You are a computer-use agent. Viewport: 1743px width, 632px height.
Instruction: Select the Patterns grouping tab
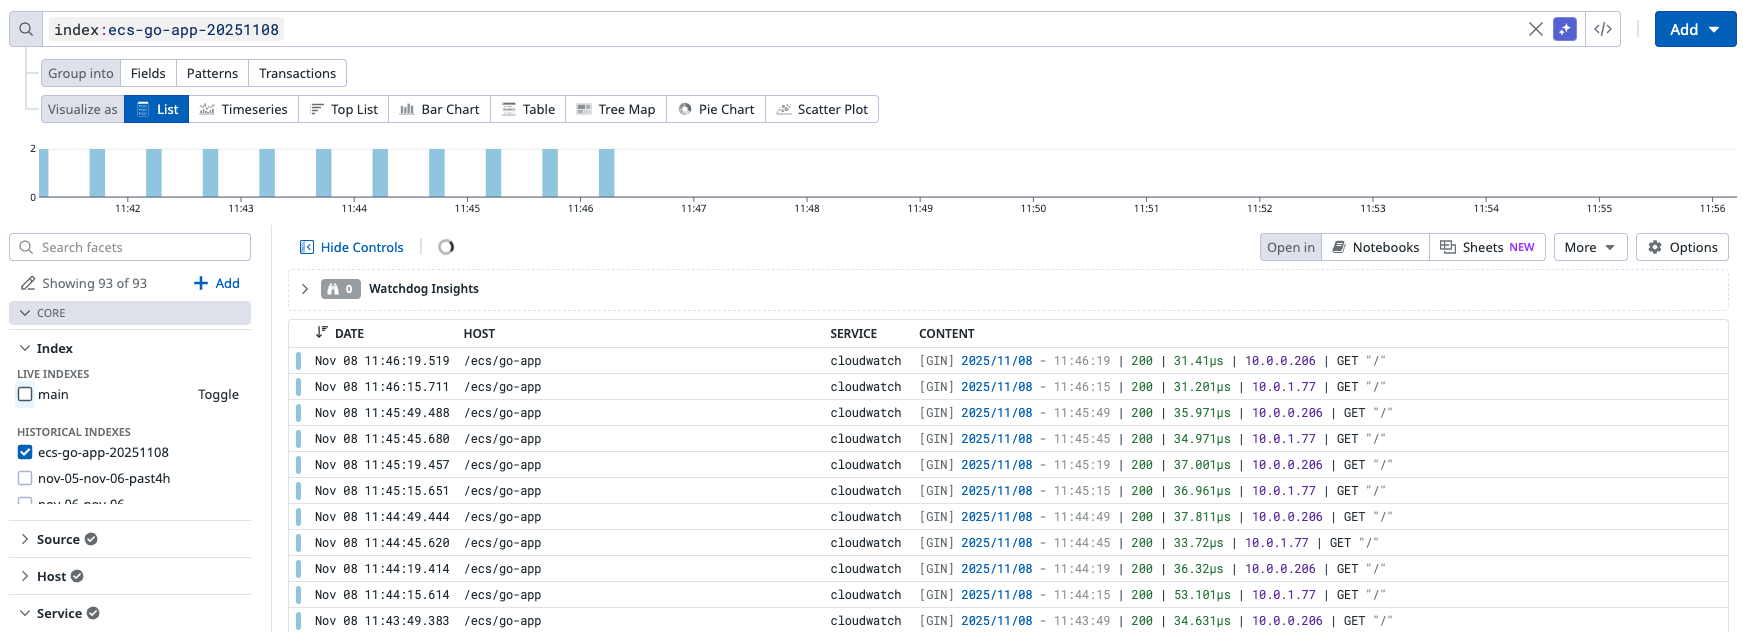click(x=212, y=73)
